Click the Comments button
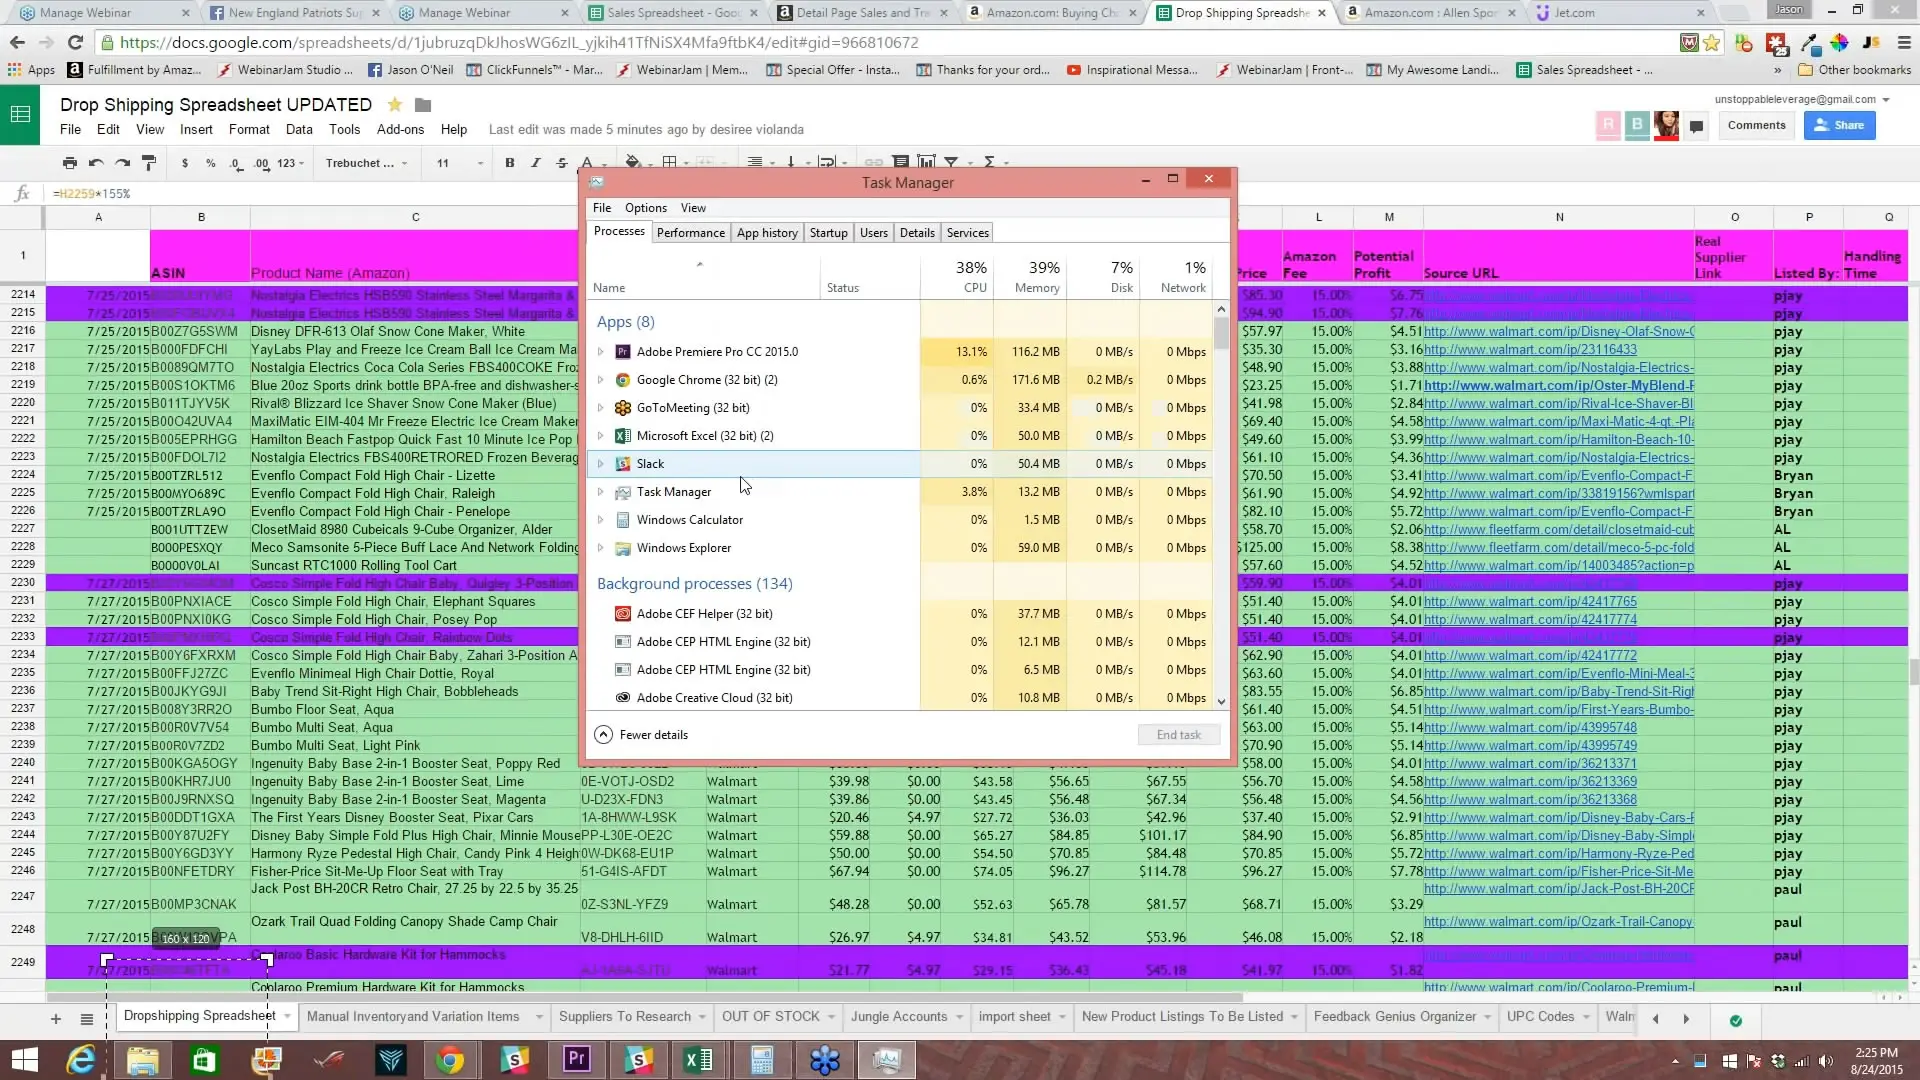Image resolution: width=1920 pixels, height=1080 pixels. [1756, 125]
